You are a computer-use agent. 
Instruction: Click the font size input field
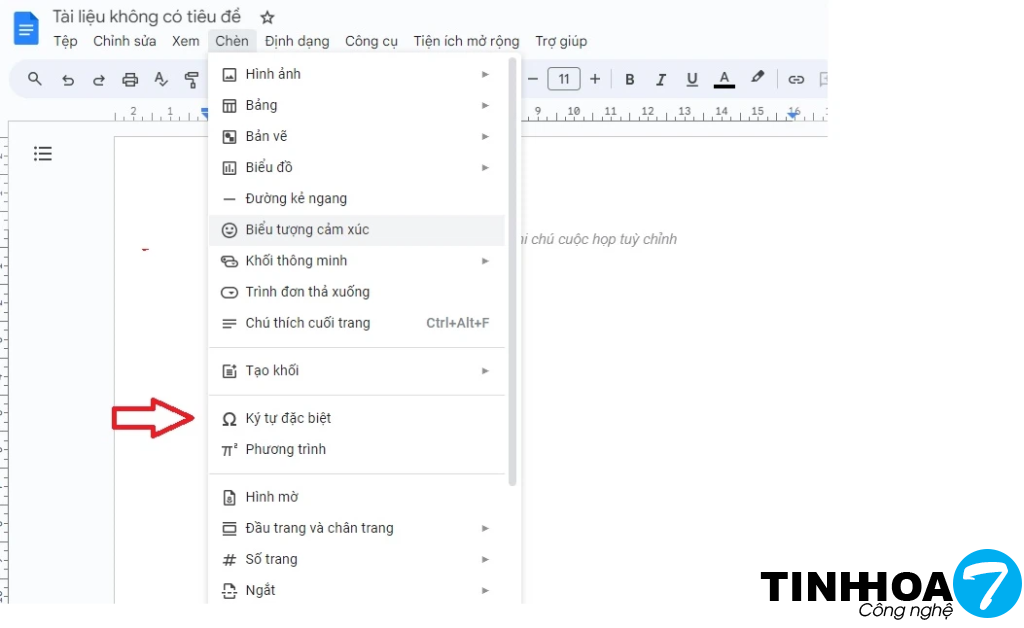pyautogui.click(x=564, y=79)
